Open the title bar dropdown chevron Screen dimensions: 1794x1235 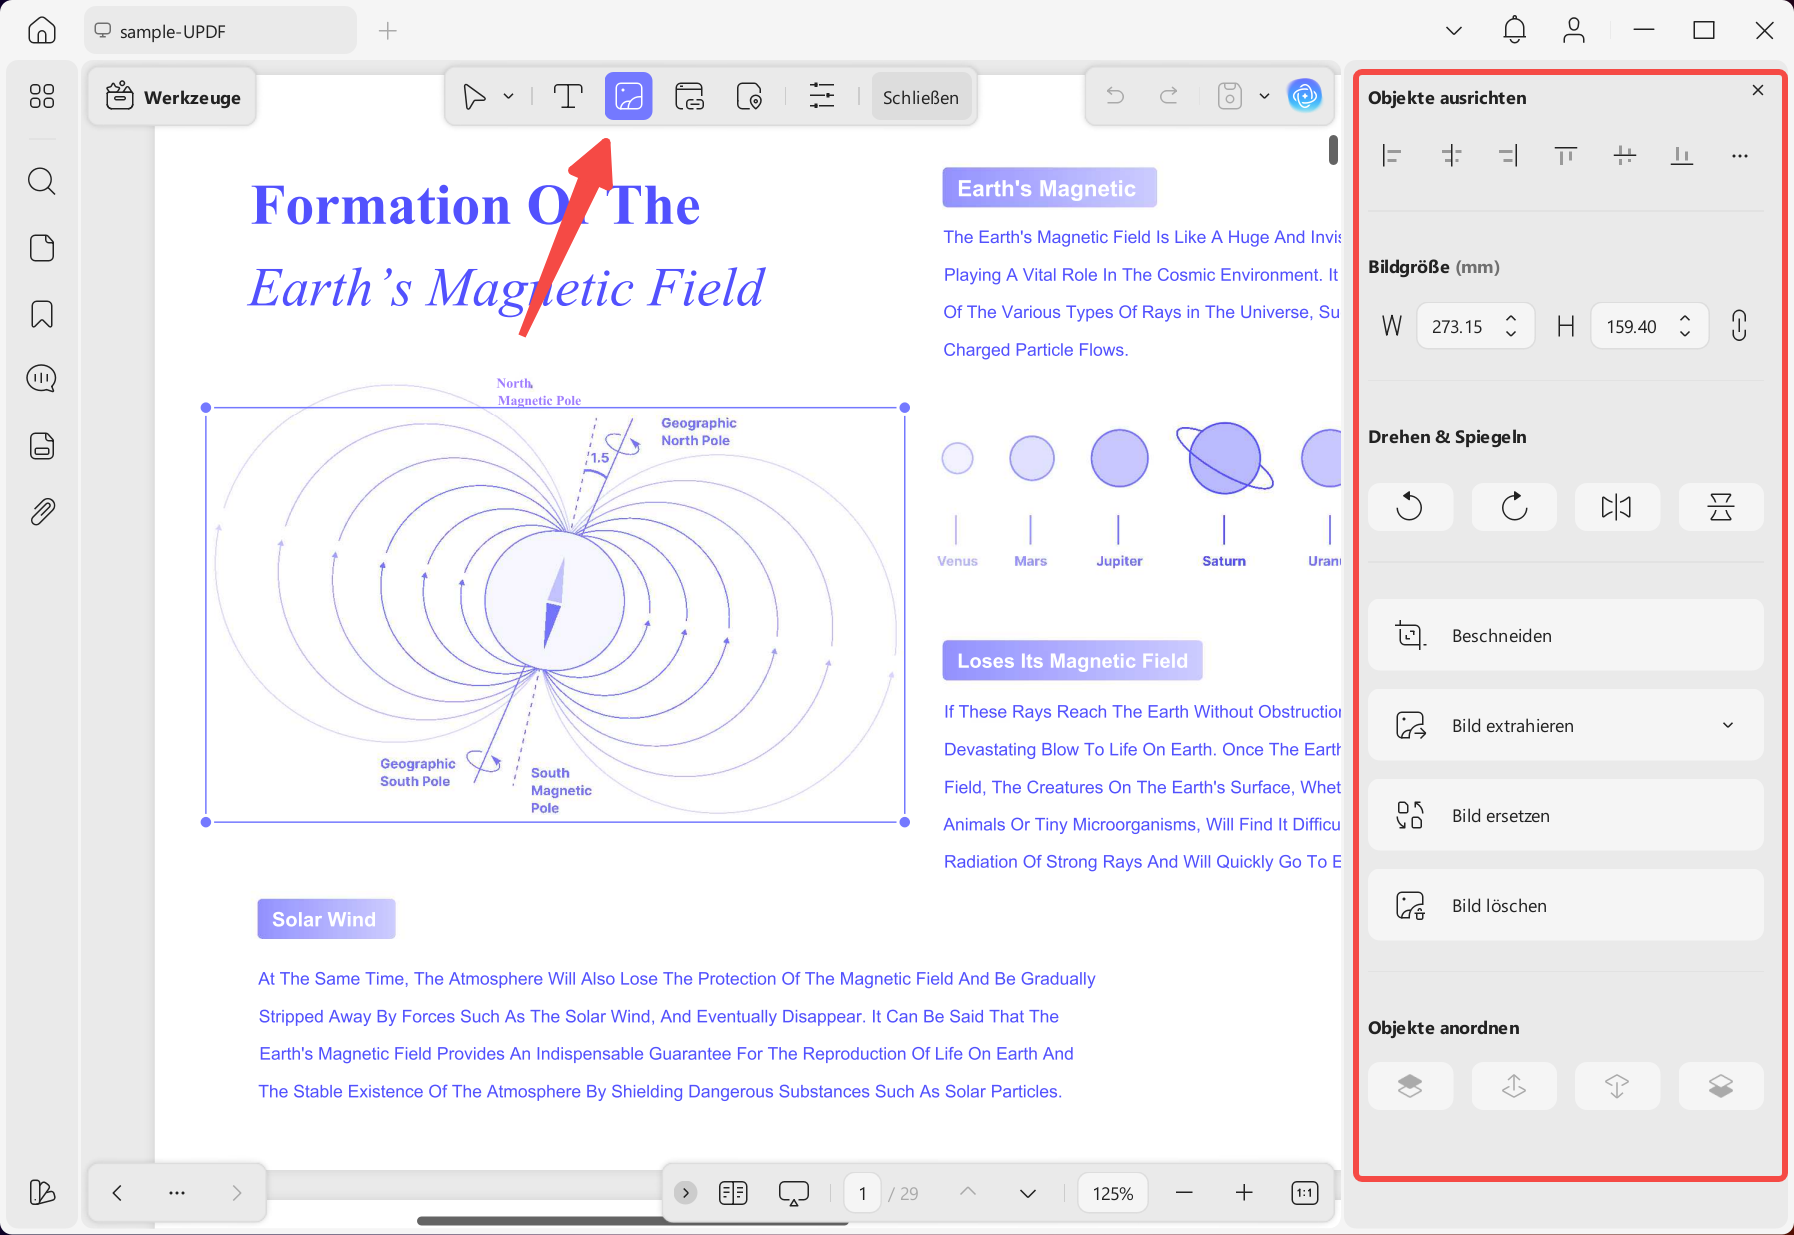pyautogui.click(x=1454, y=31)
